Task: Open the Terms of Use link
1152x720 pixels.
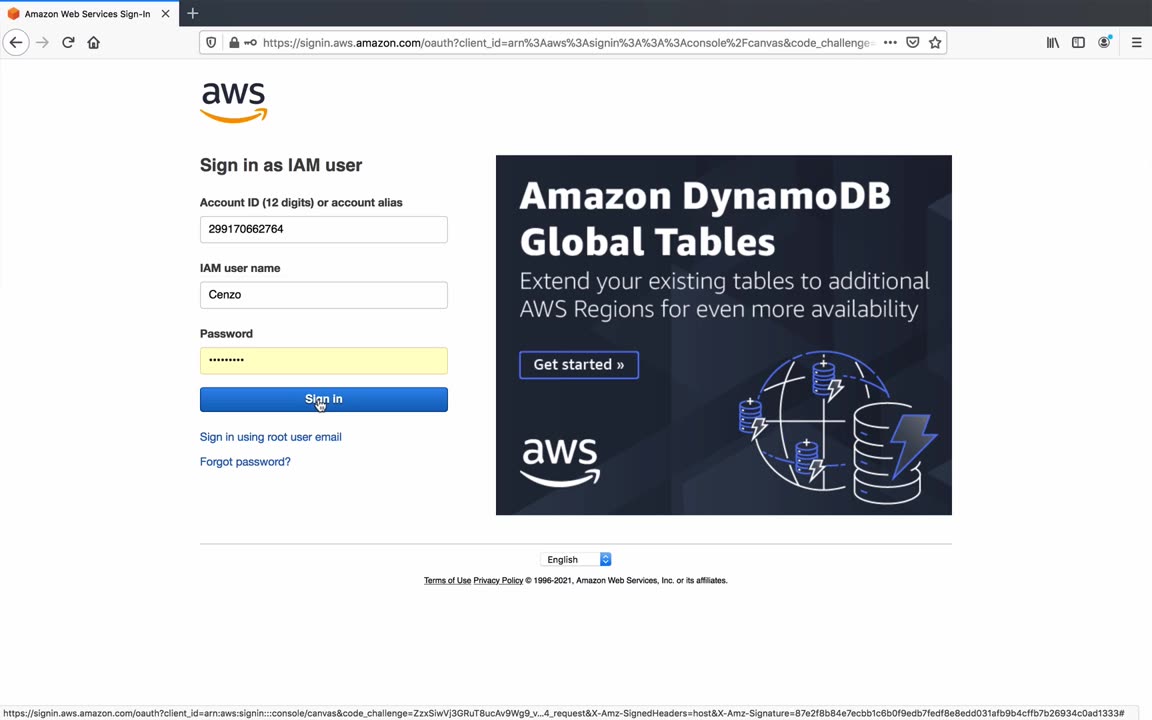Action: 447,580
